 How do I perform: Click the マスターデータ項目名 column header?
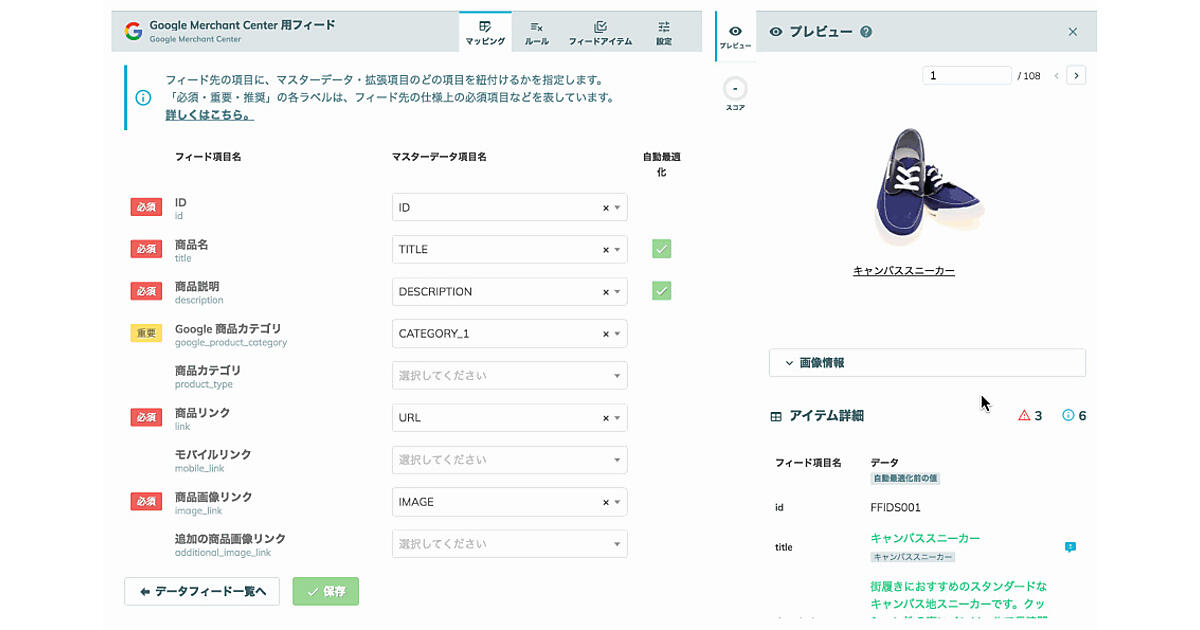pyautogui.click(x=439, y=157)
